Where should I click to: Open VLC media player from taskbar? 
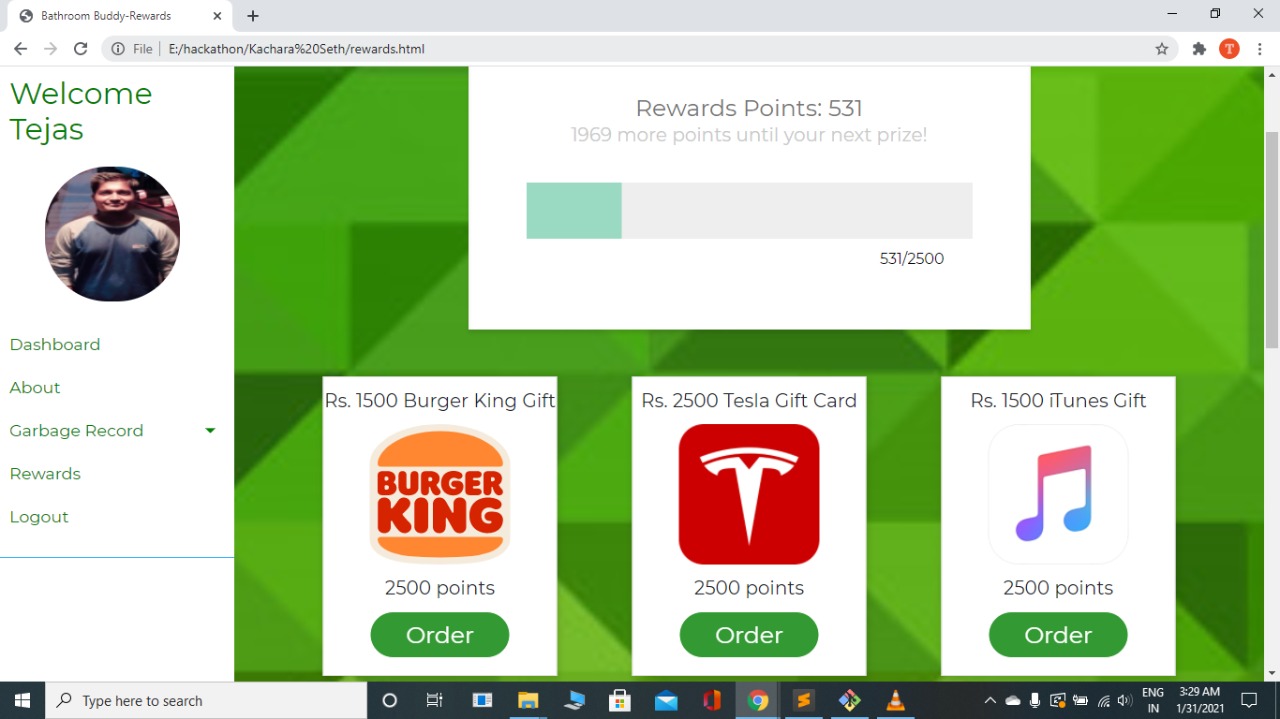tap(896, 700)
